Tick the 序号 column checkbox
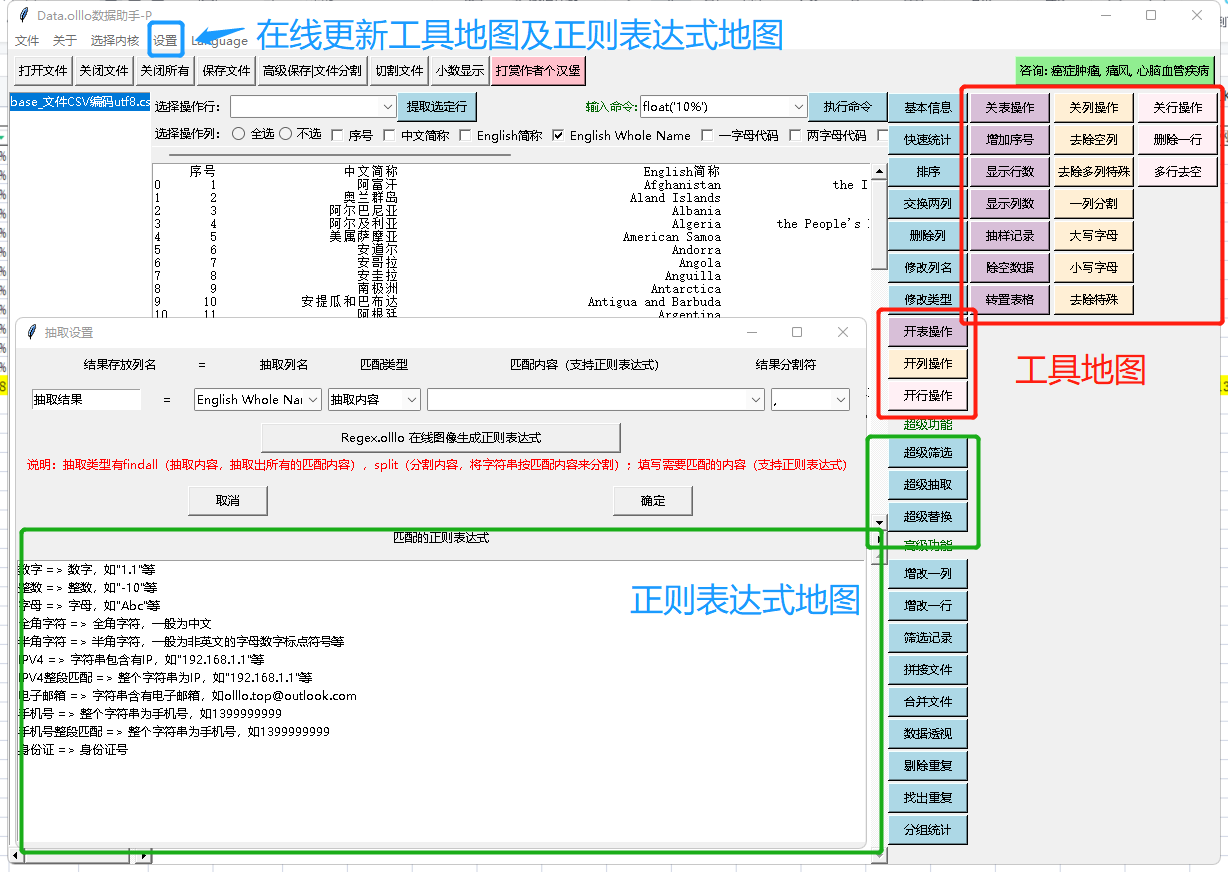 337,135
